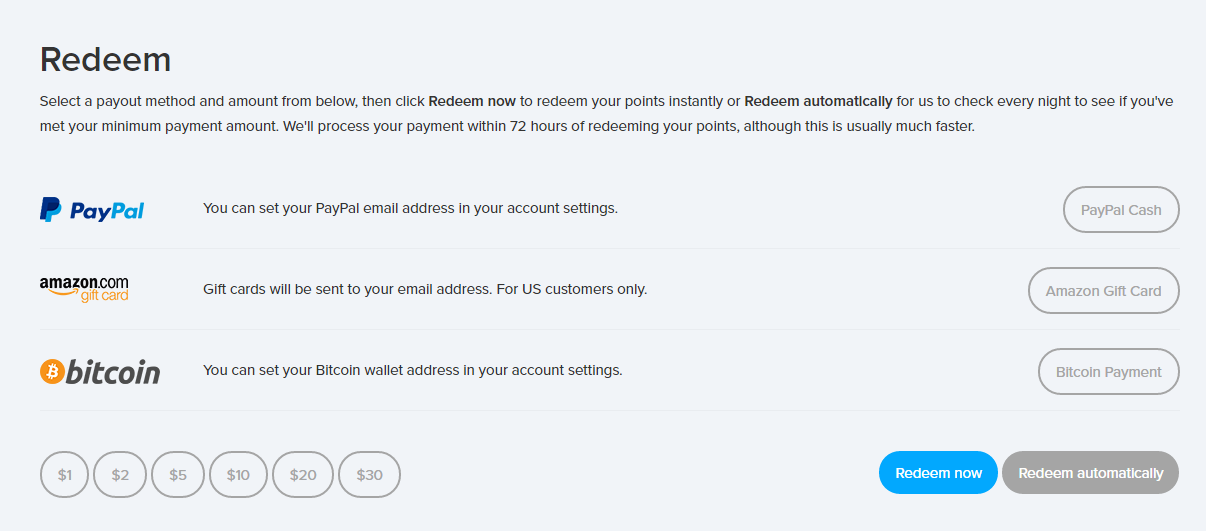Pick the $5 redemption amount
Image resolution: width=1206 pixels, height=531 pixels.
[178, 475]
